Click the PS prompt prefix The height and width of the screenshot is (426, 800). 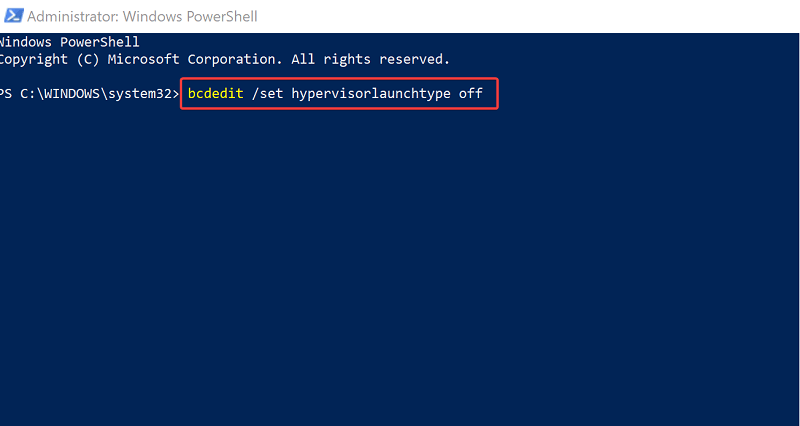pyautogui.click(x=5, y=94)
